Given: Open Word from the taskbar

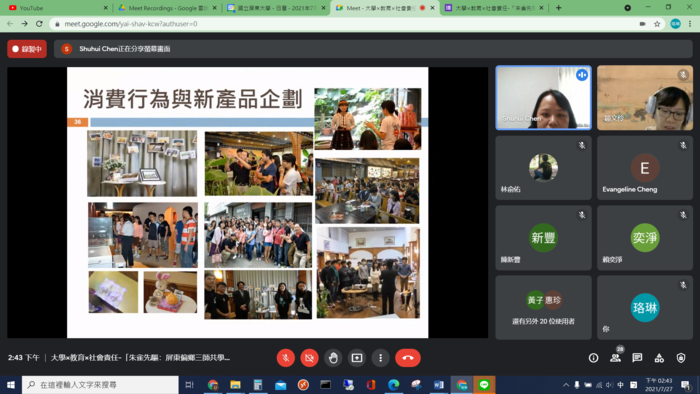Looking at the screenshot, I should point(438,385).
